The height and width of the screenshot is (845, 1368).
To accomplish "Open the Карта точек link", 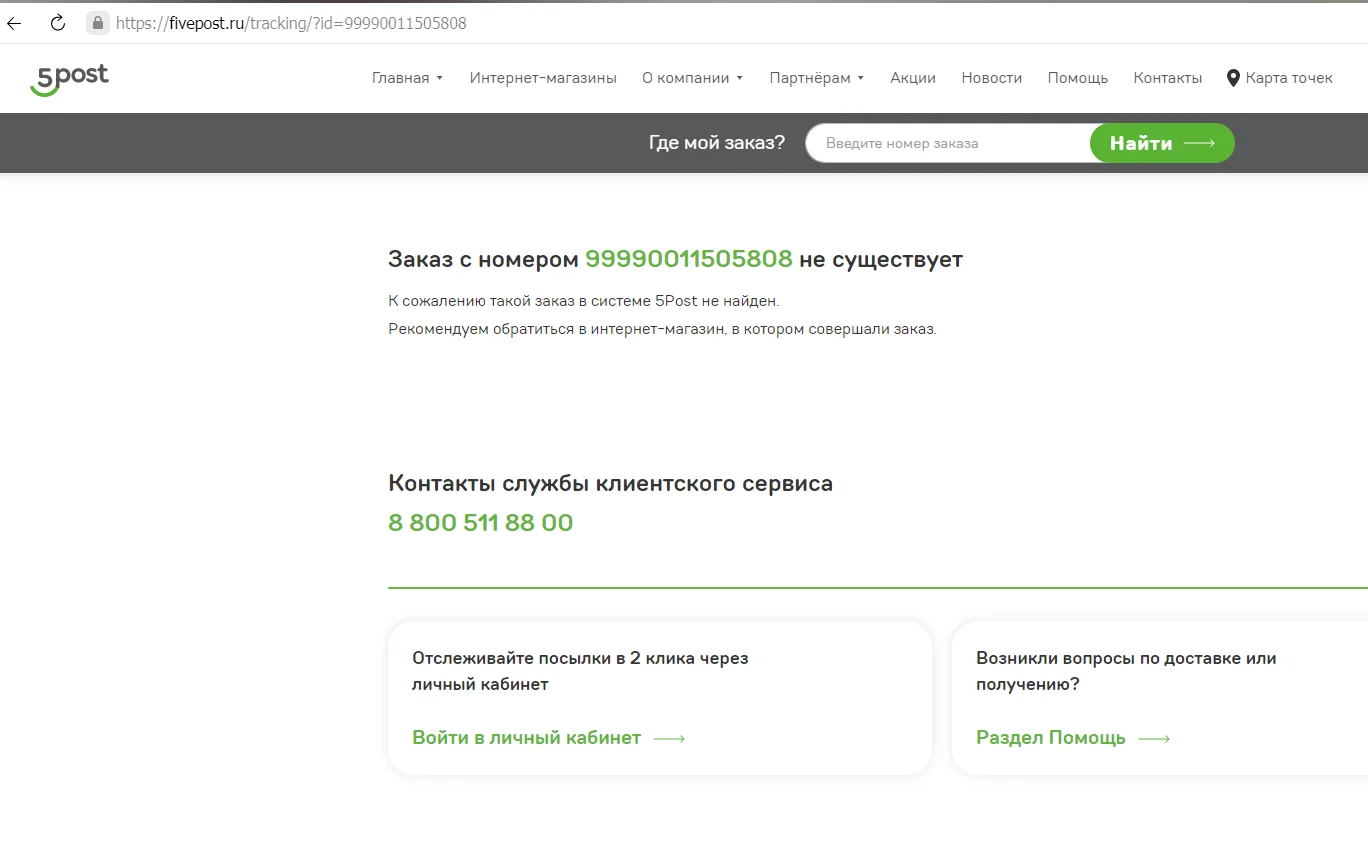I will [1289, 78].
